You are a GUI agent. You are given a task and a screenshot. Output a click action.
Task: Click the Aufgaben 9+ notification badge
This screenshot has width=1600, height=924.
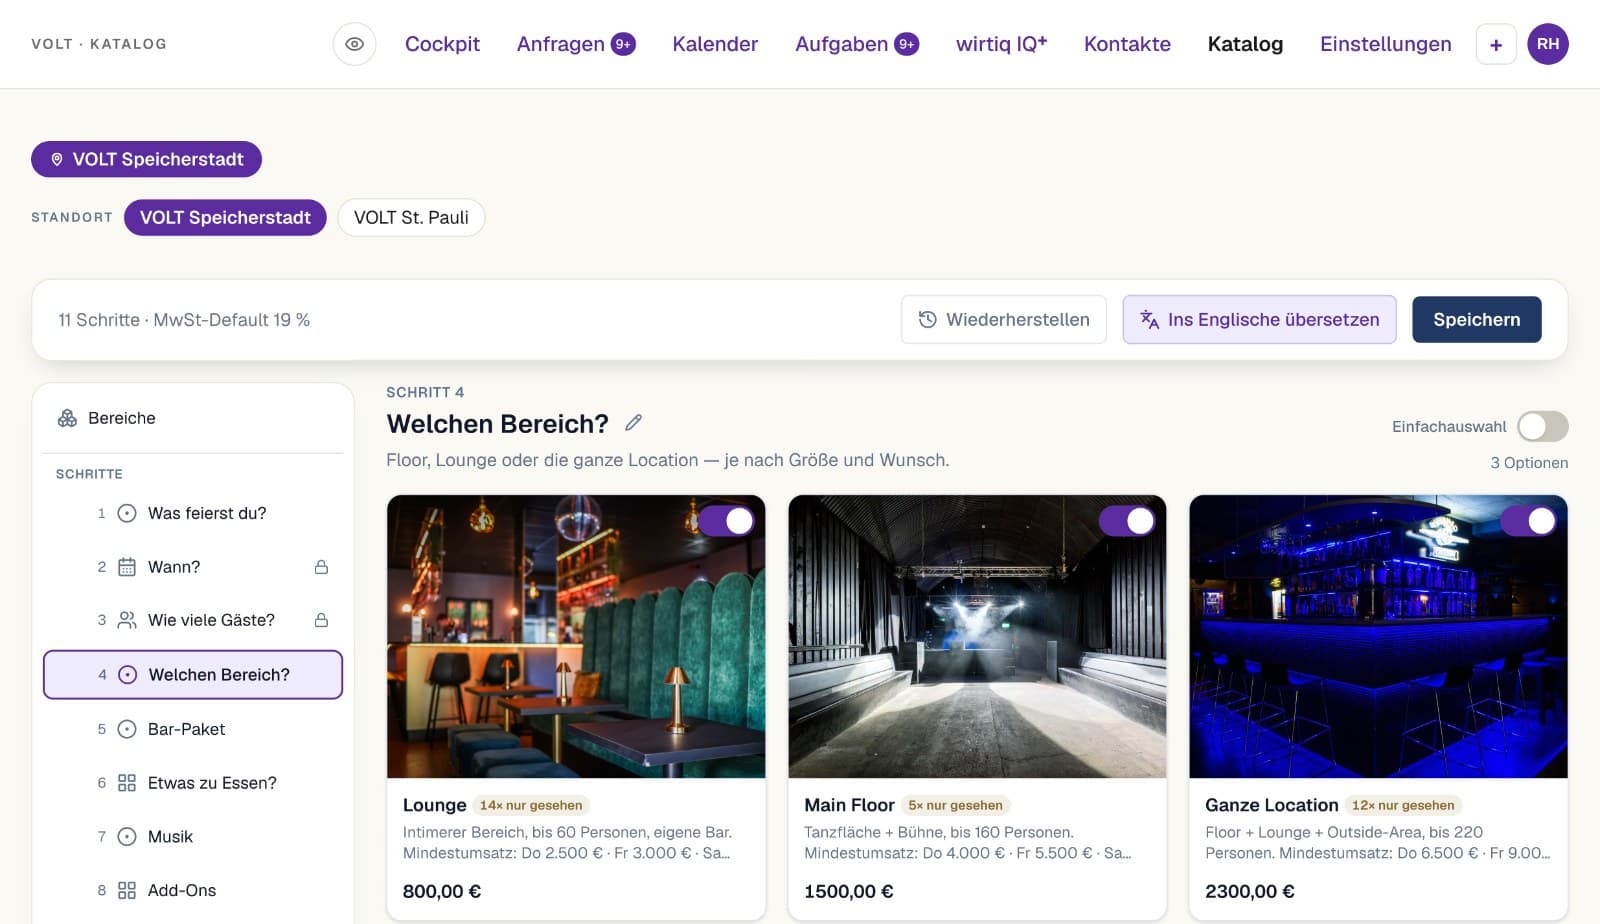coord(906,44)
